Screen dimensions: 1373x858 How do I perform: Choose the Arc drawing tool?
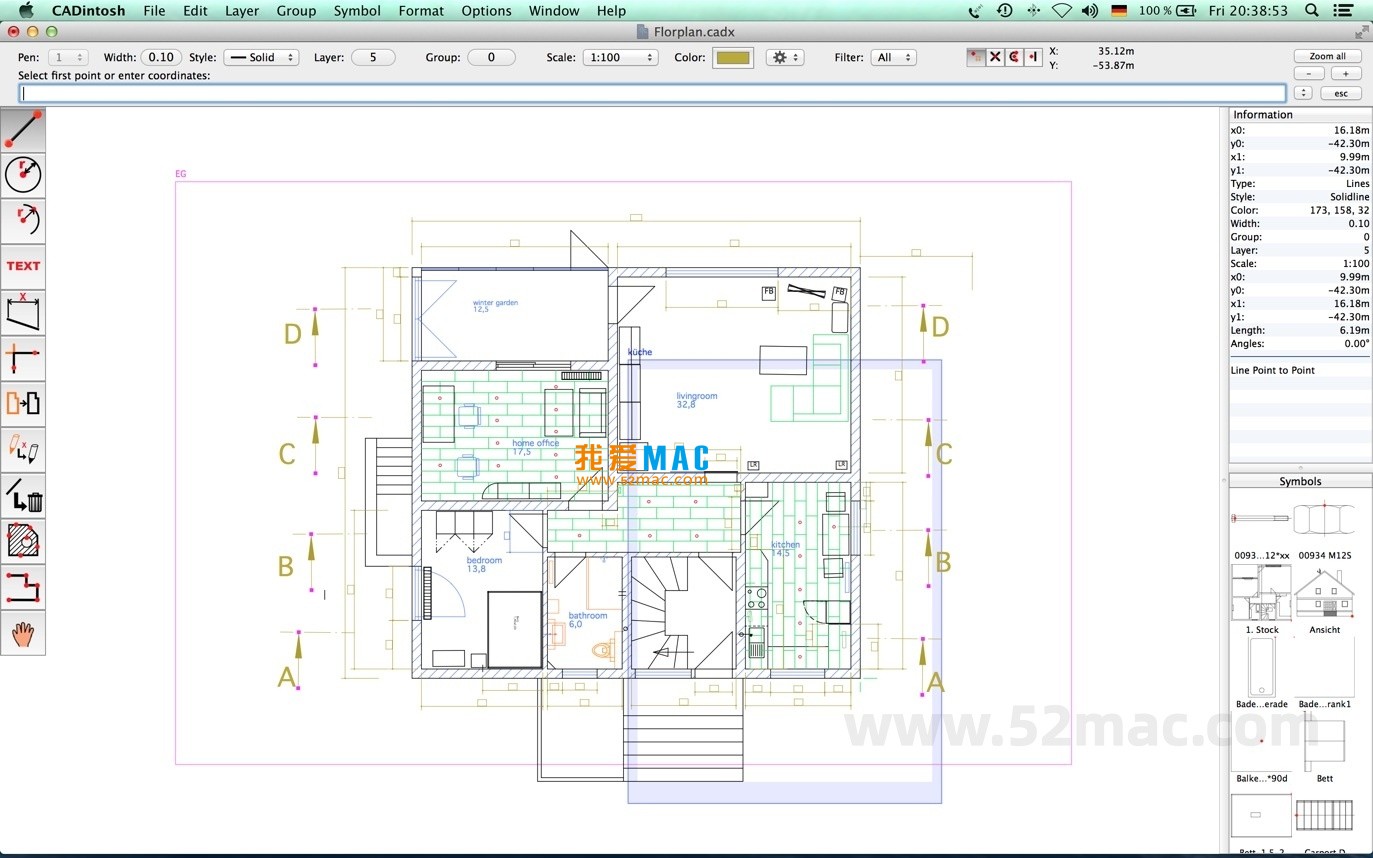click(22, 220)
